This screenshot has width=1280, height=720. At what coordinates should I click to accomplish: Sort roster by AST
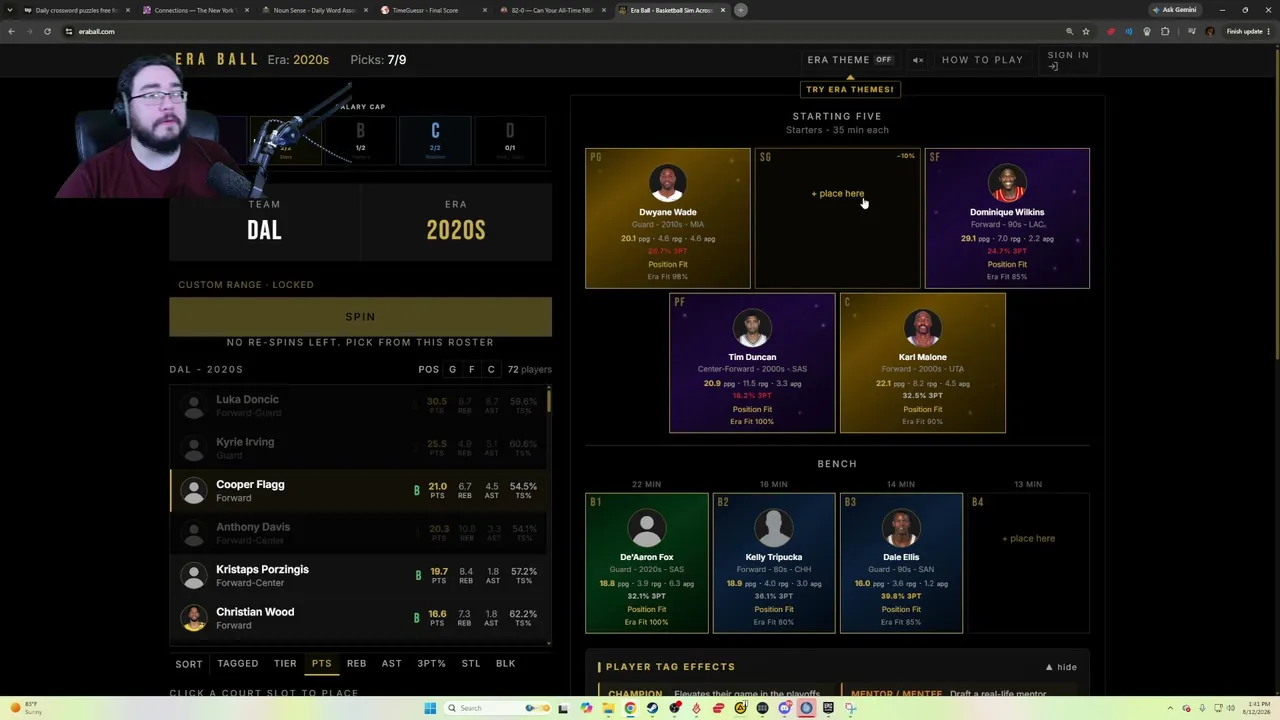[x=391, y=663]
